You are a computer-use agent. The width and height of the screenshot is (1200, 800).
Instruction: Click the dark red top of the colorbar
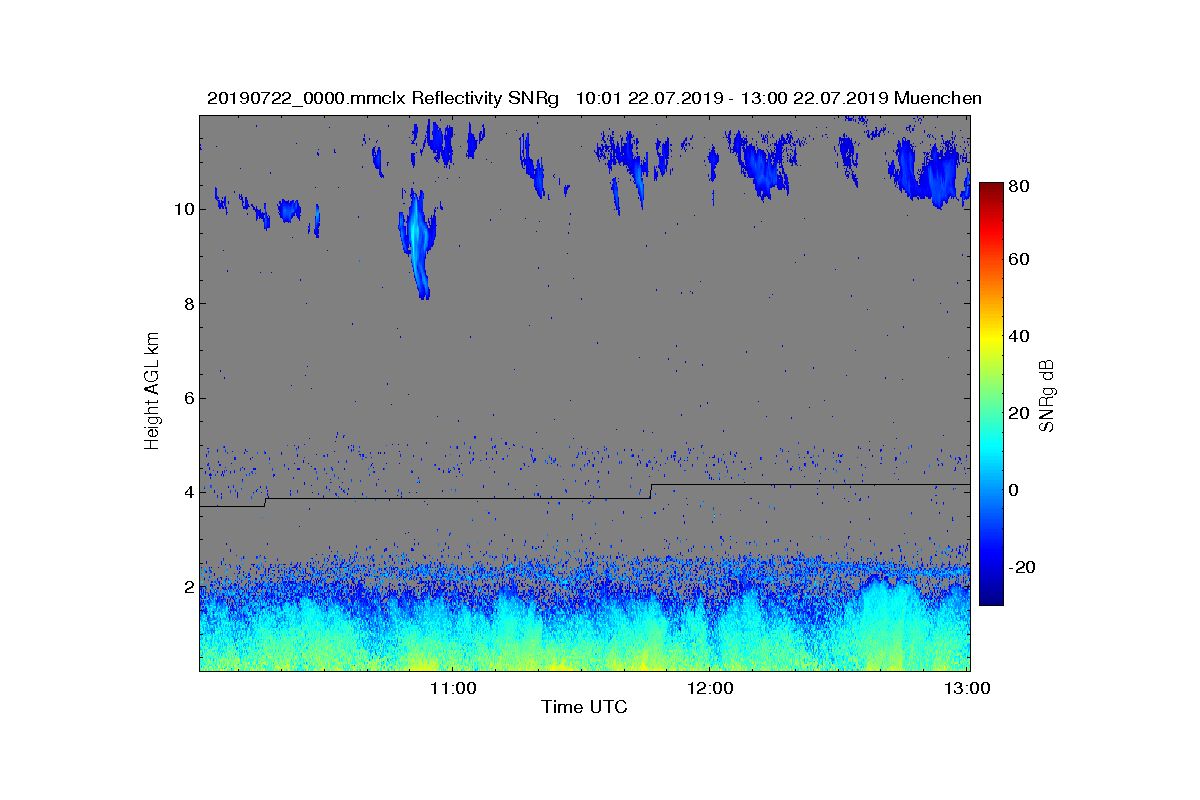point(990,190)
